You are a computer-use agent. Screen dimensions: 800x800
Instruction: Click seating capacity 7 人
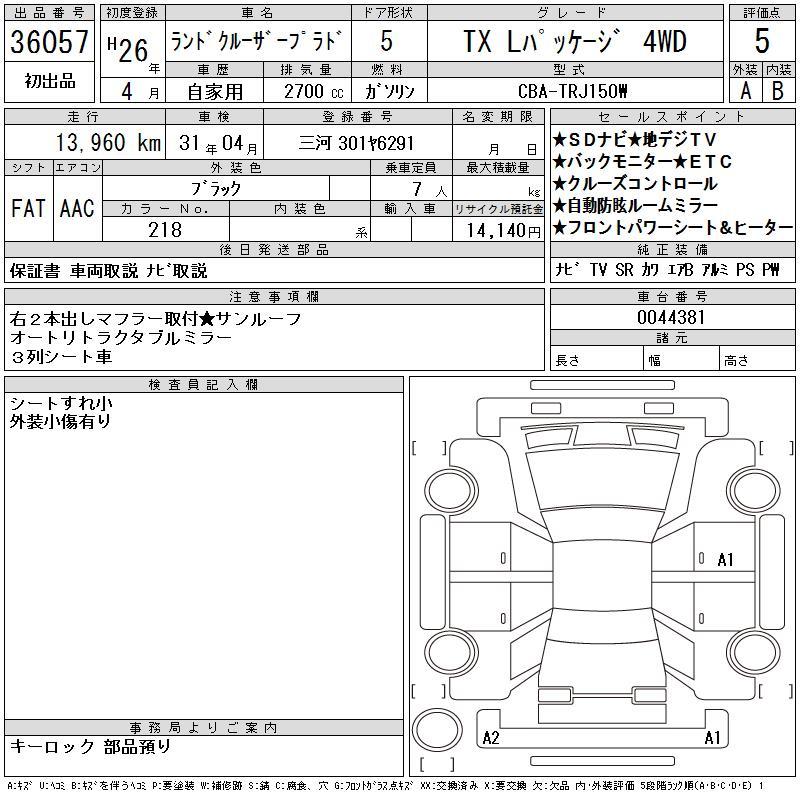[430, 190]
